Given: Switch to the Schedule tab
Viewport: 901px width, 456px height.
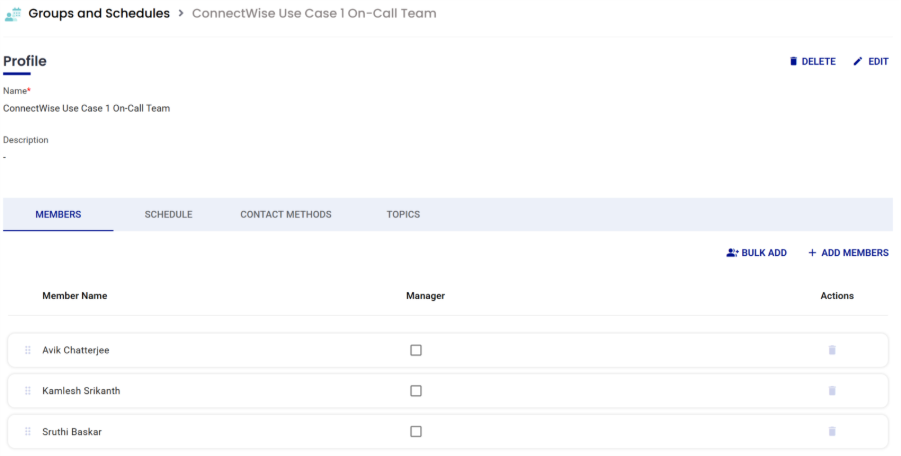Looking at the screenshot, I should click(x=168, y=214).
